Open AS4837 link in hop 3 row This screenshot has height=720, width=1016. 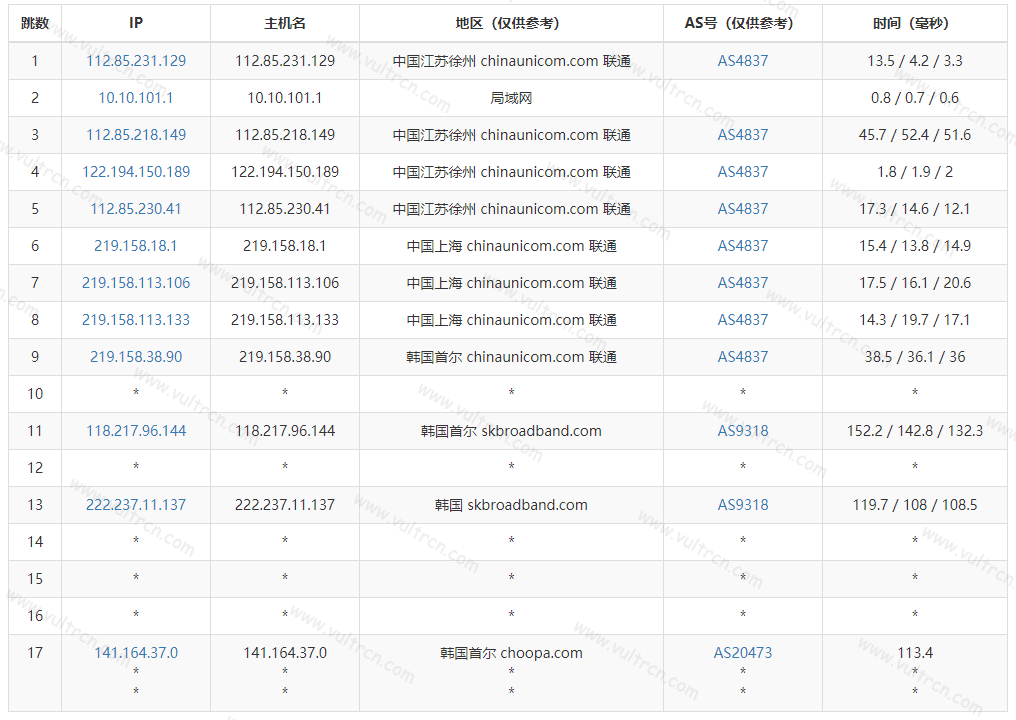tap(743, 135)
